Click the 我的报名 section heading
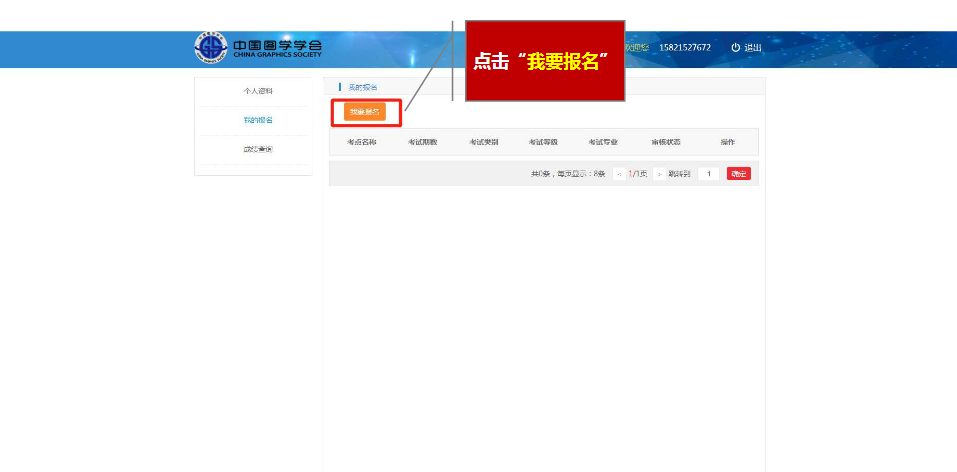The width and height of the screenshot is (957, 472). (x=362, y=88)
